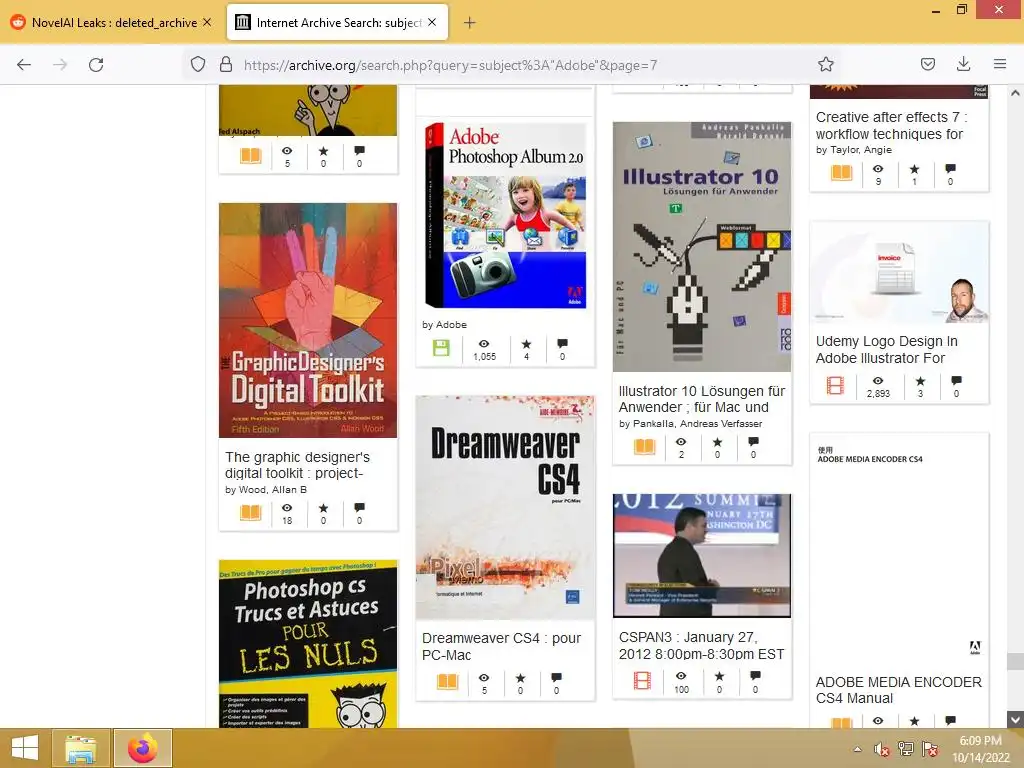Open File Explorer from the taskbar
Viewport: 1024px width, 768px height.
[x=80, y=748]
